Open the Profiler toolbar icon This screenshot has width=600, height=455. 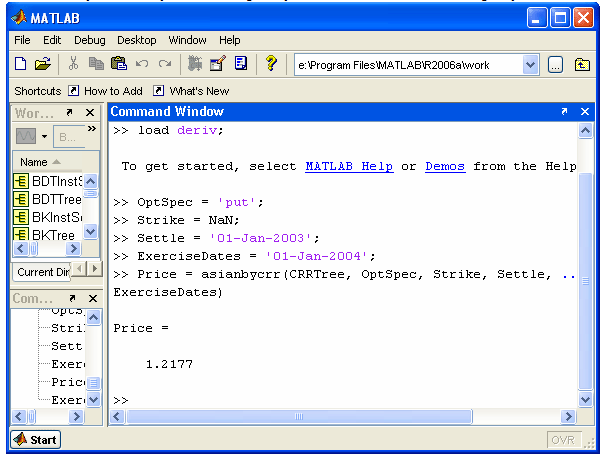coord(241,64)
